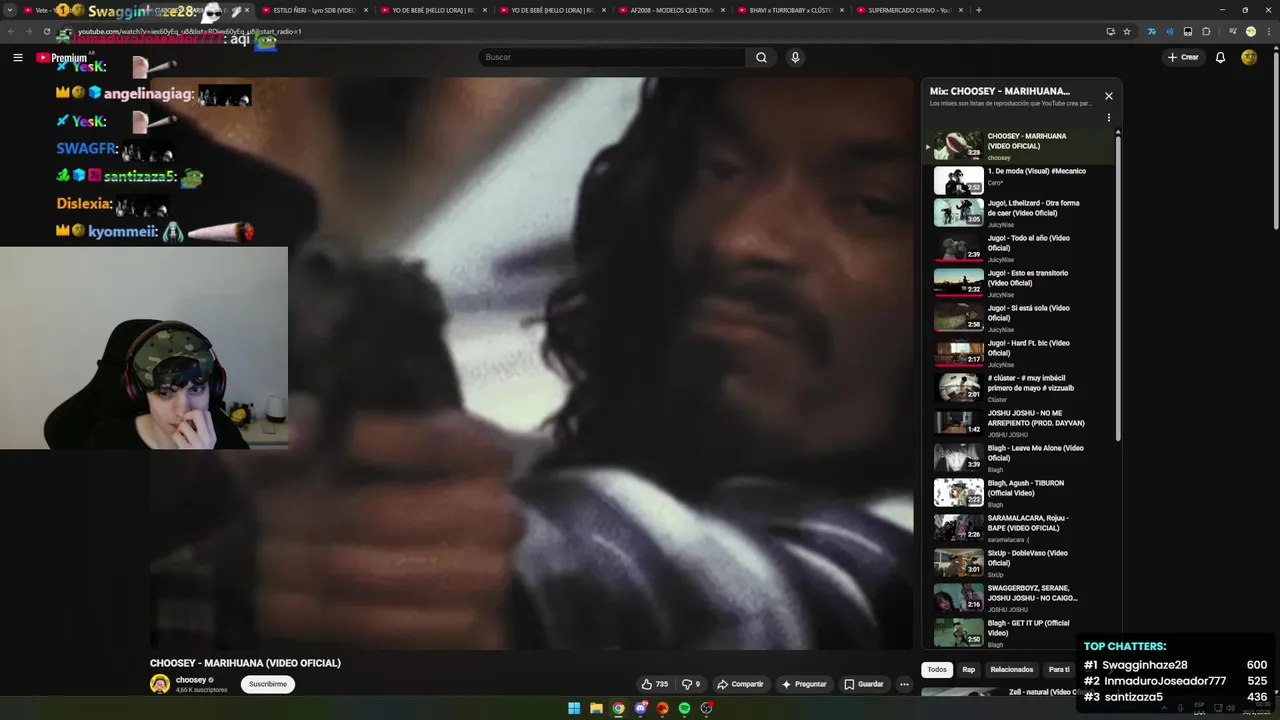This screenshot has height=720, width=1280.
Task: Select the Rap filter chip
Action: click(x=969, y=669)
